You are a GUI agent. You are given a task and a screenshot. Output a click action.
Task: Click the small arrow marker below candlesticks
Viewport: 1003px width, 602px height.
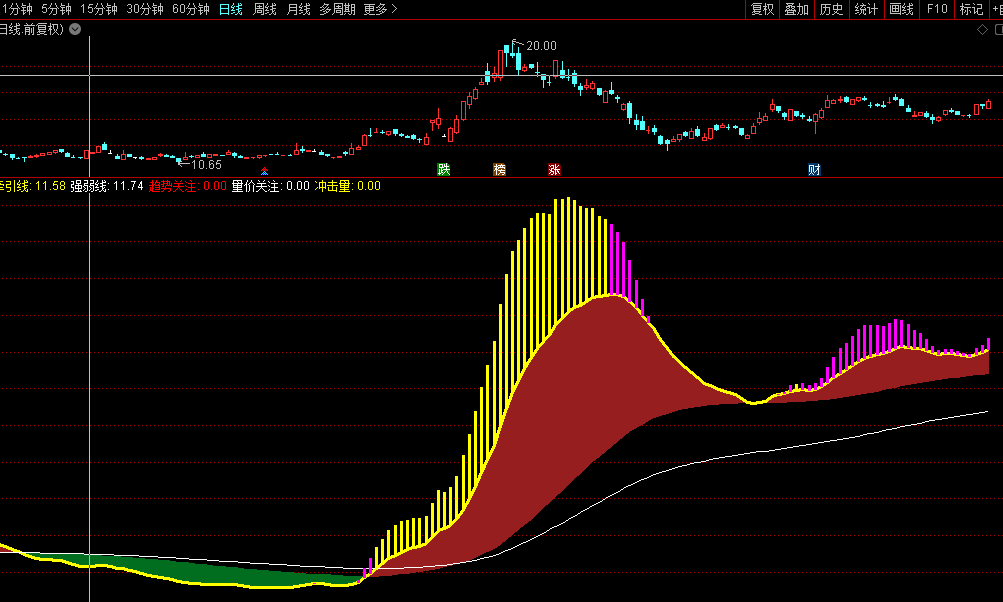pos(264,172)
